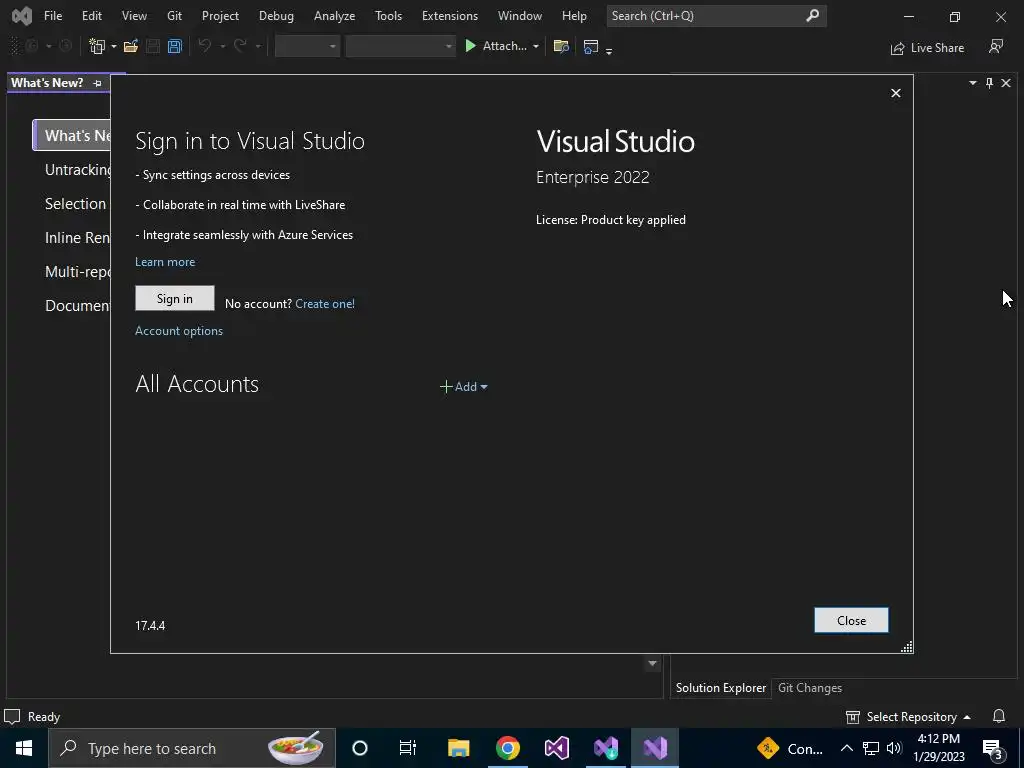This screenshot has height=768, width=1024.
Task: Select the Multi-rep item in What's New
Action: coord(77,272)
